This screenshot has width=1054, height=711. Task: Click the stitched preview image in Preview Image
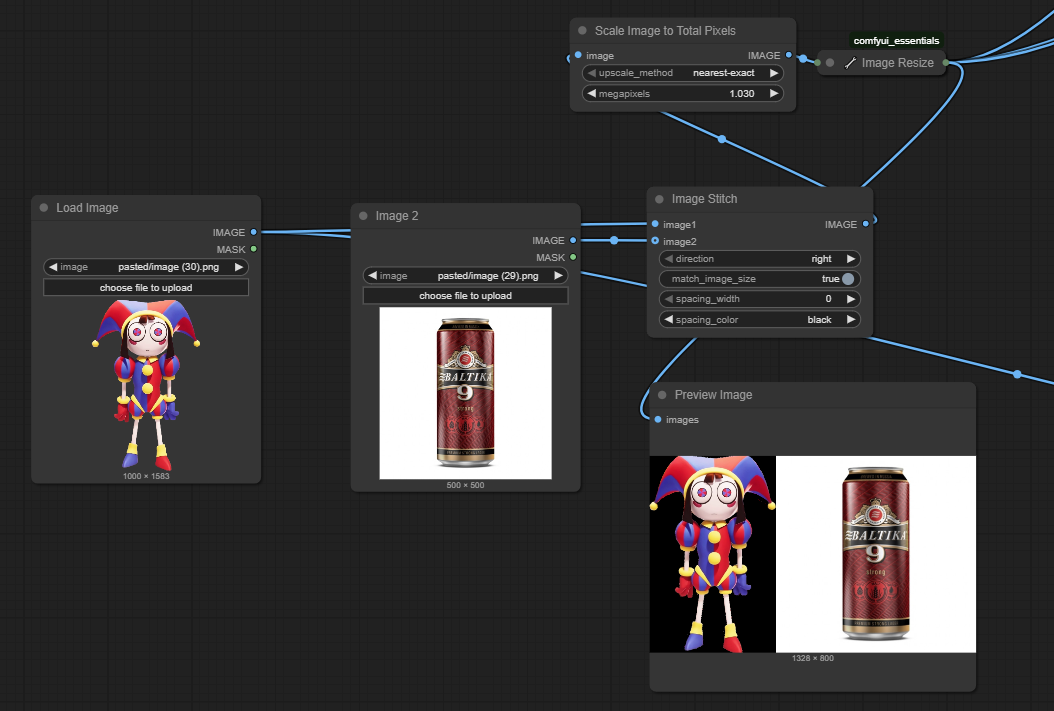click(x=813, y=554)
